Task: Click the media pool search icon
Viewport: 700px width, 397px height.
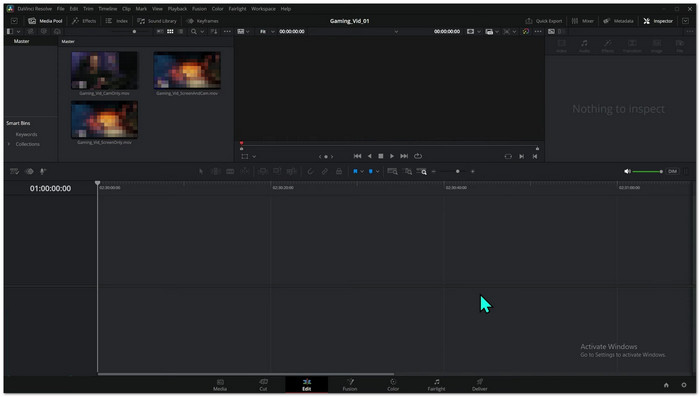Action: click(194, 32)
